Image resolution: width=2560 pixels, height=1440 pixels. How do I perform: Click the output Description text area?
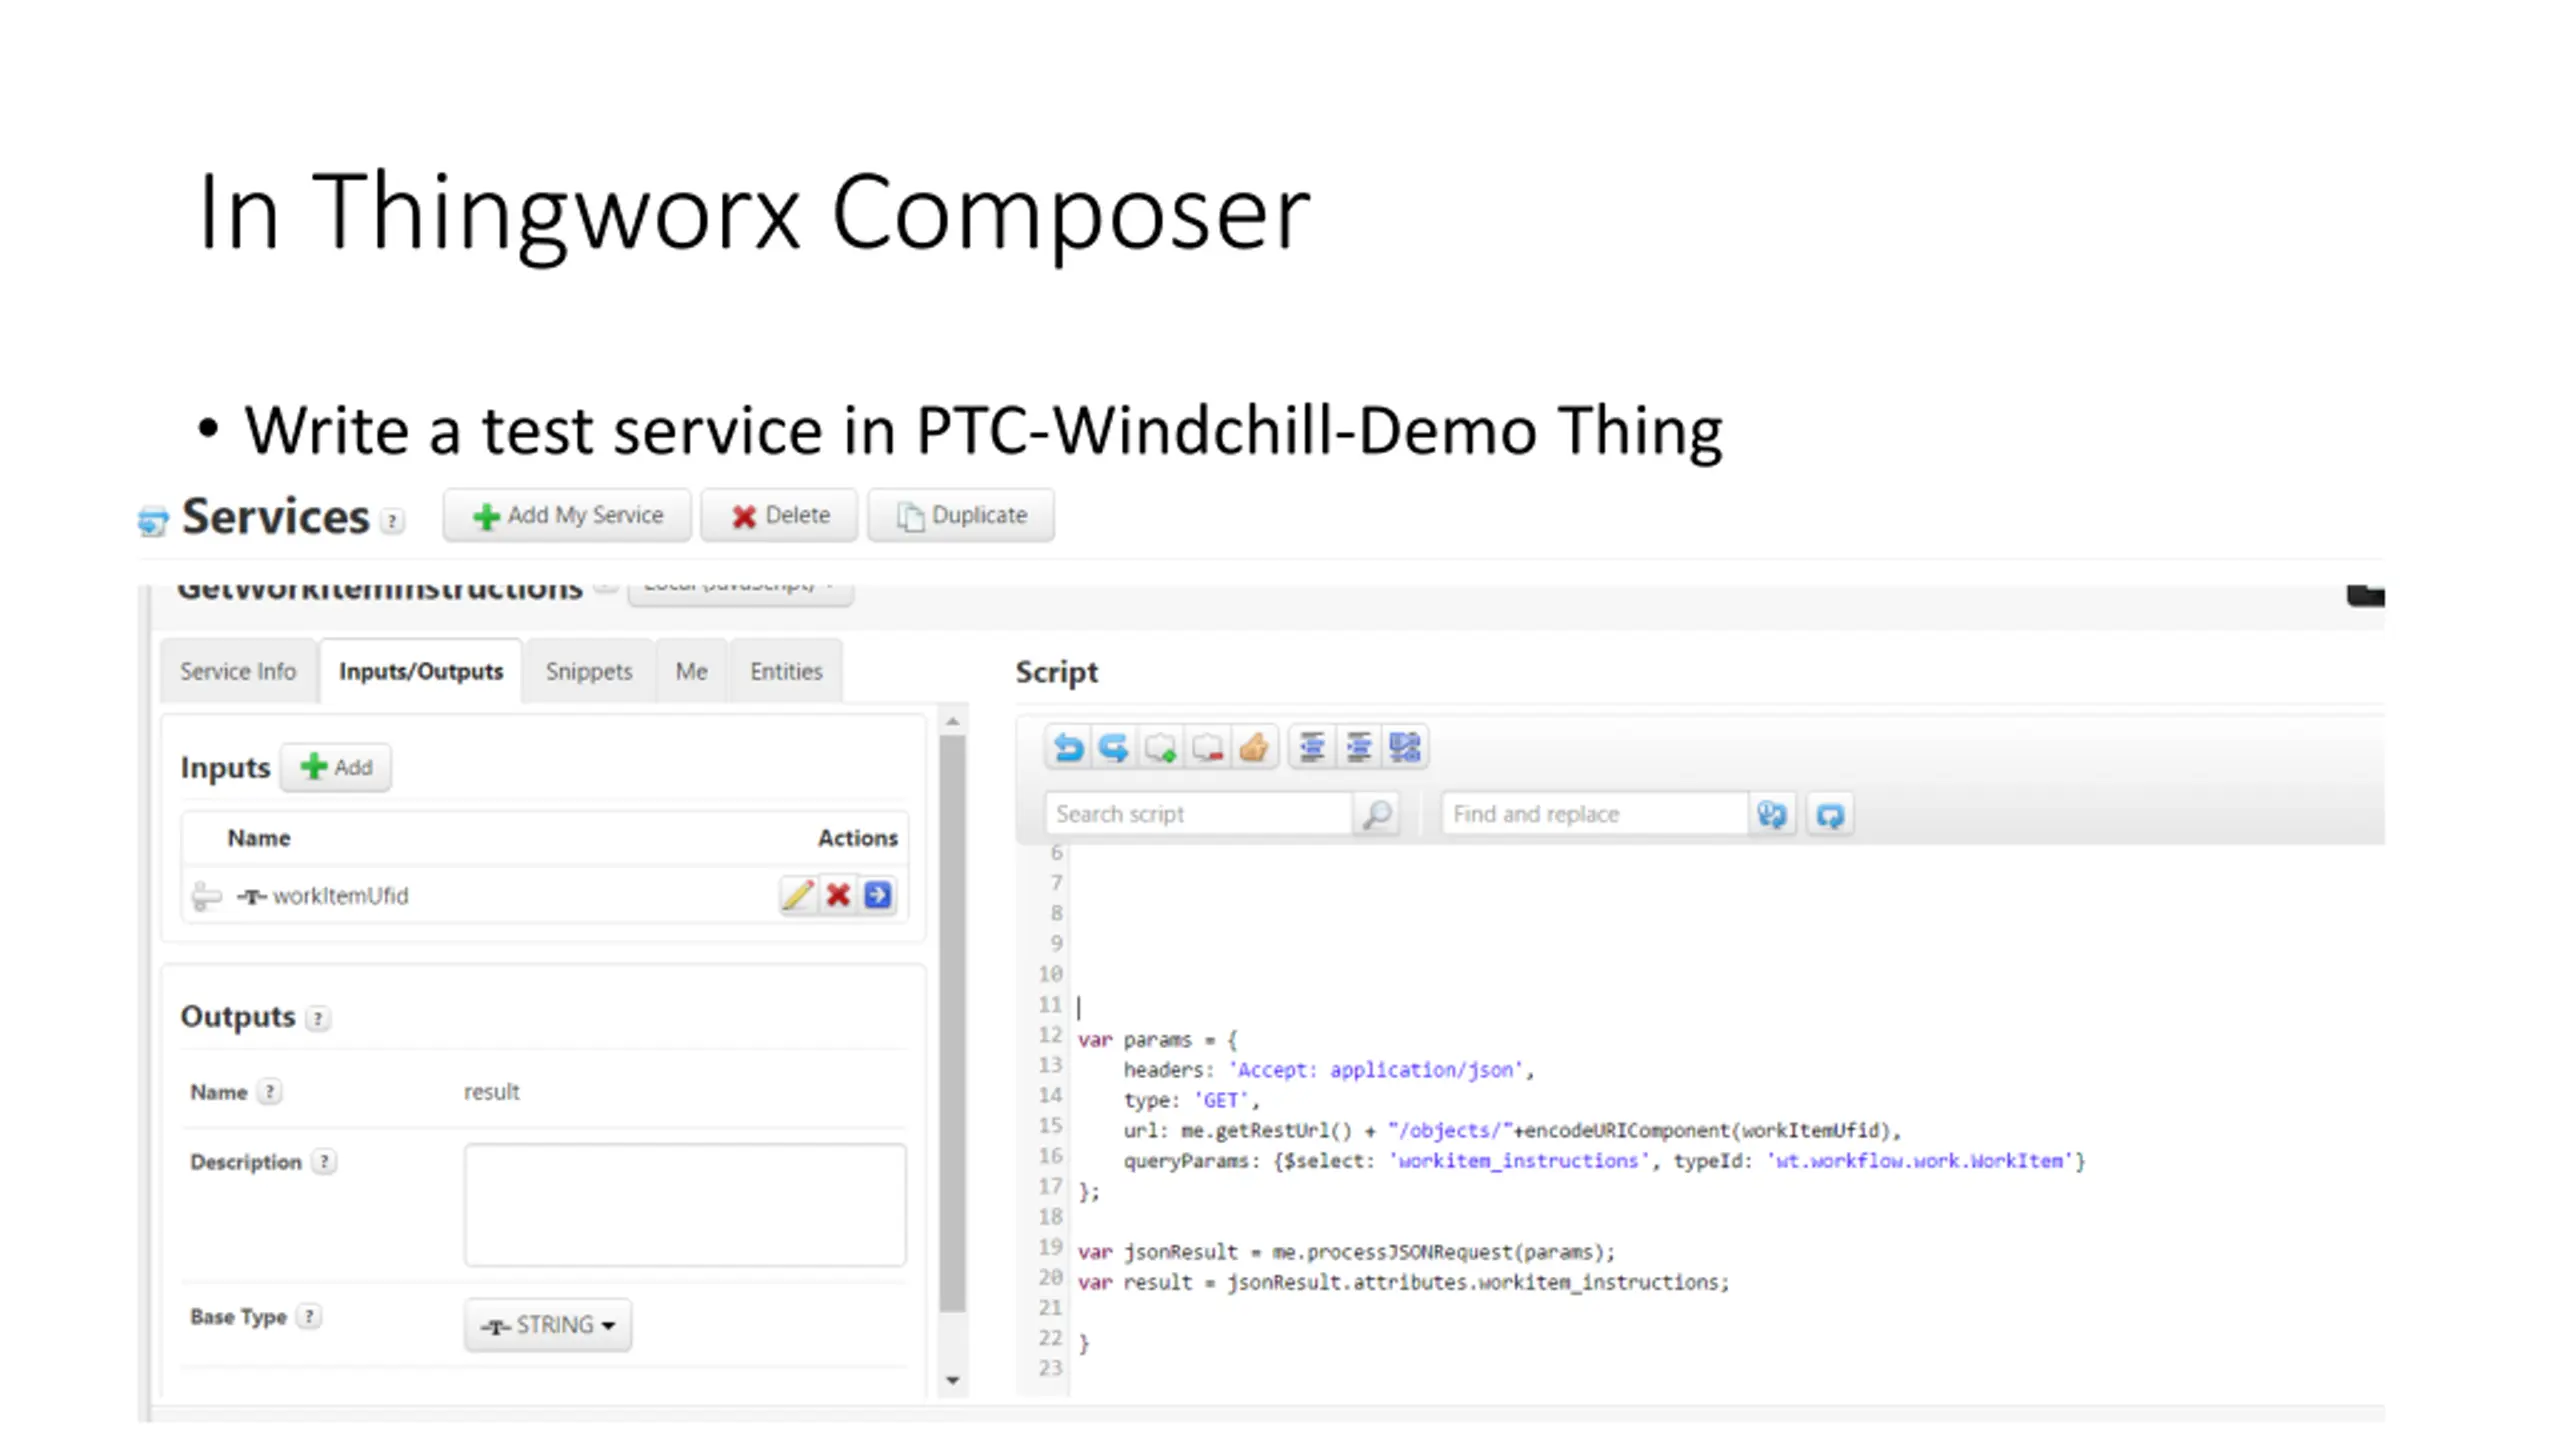pos(685,1205)
